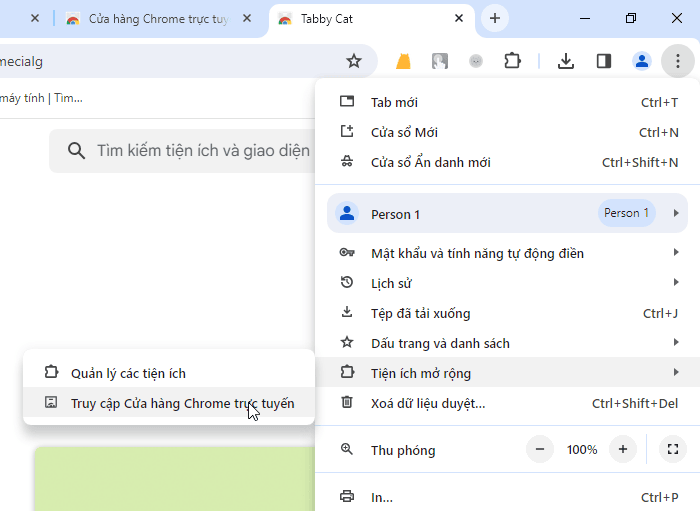Image resolution: width=700 pixels, height=511 pixels.
Task: Click the history clock icon beside Lịch sử
Action: [347, 282]
